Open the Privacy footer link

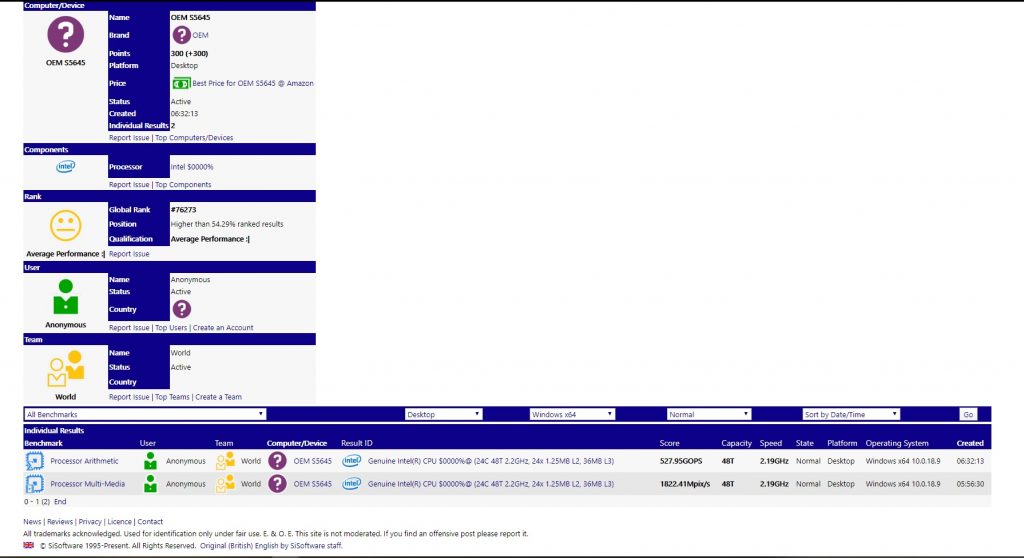point(90,522)
